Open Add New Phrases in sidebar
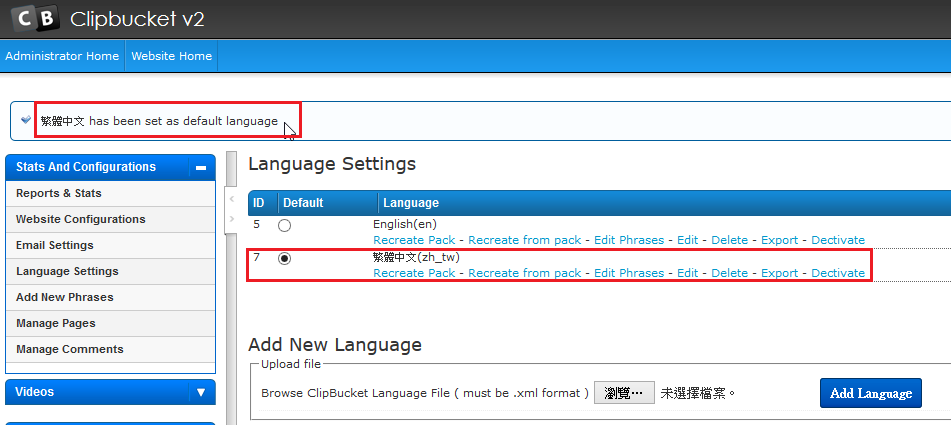This screenshot has width=951, height=425. pyautogui.click(x=110, y=298)
